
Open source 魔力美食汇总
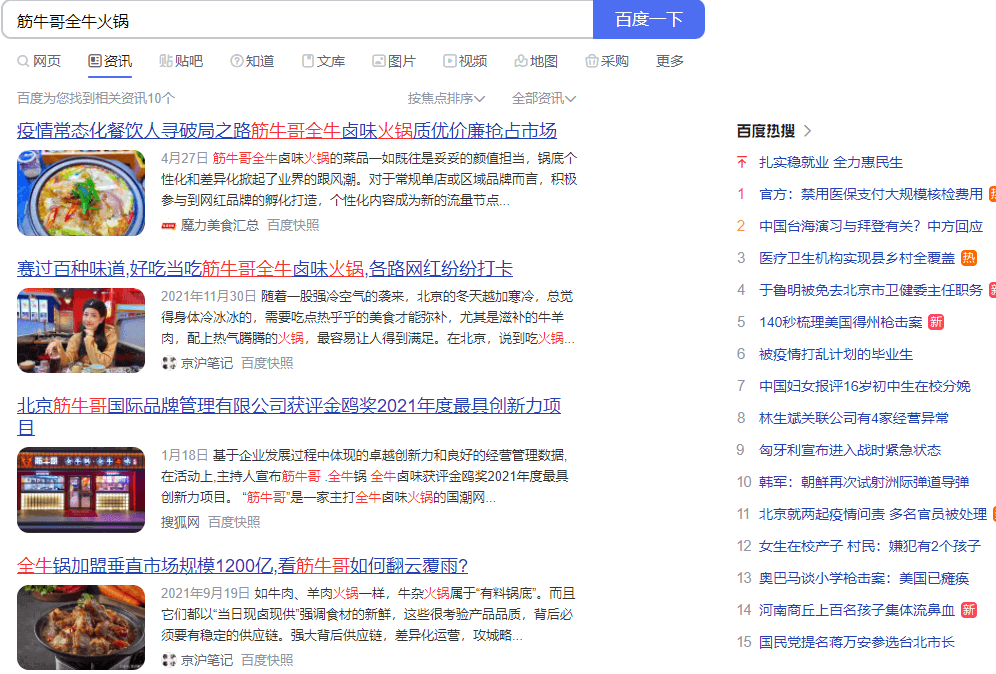(x=220, y=226)
